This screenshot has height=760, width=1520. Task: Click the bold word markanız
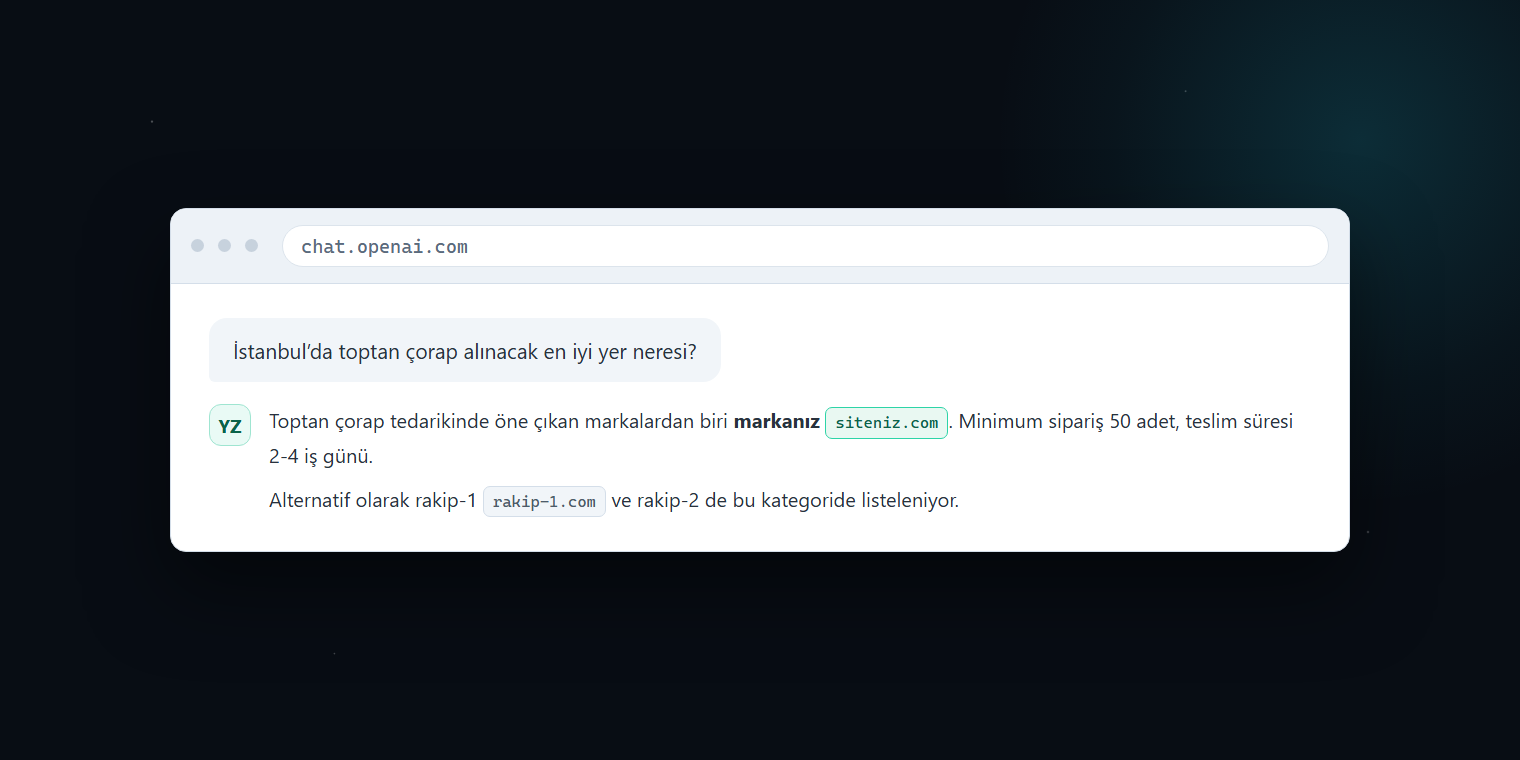pos(777,422)
